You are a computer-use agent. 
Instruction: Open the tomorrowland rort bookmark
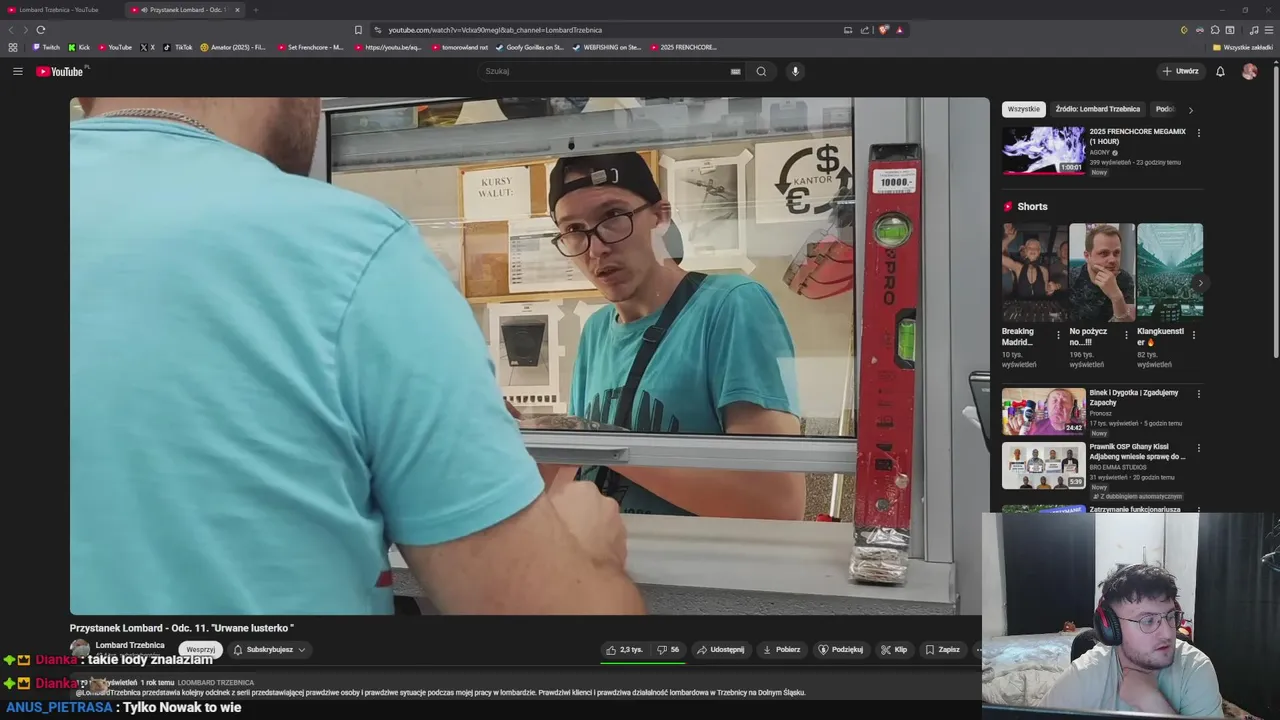point(460,47)
